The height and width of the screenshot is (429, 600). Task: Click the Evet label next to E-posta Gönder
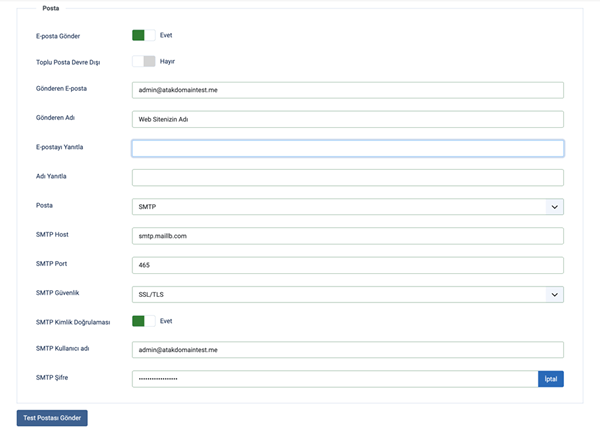tap(166, 35)
